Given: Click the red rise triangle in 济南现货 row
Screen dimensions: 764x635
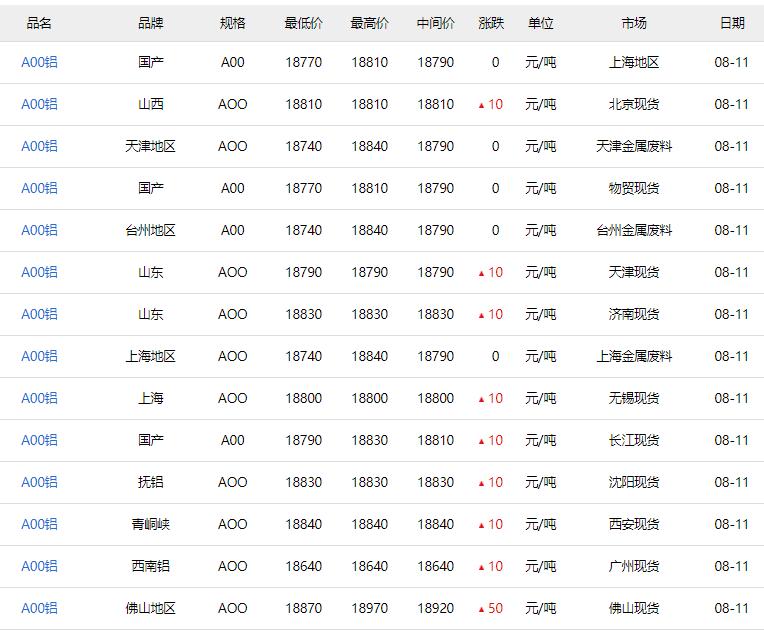Looking at the screenshot, I should [x=481, y=315].
